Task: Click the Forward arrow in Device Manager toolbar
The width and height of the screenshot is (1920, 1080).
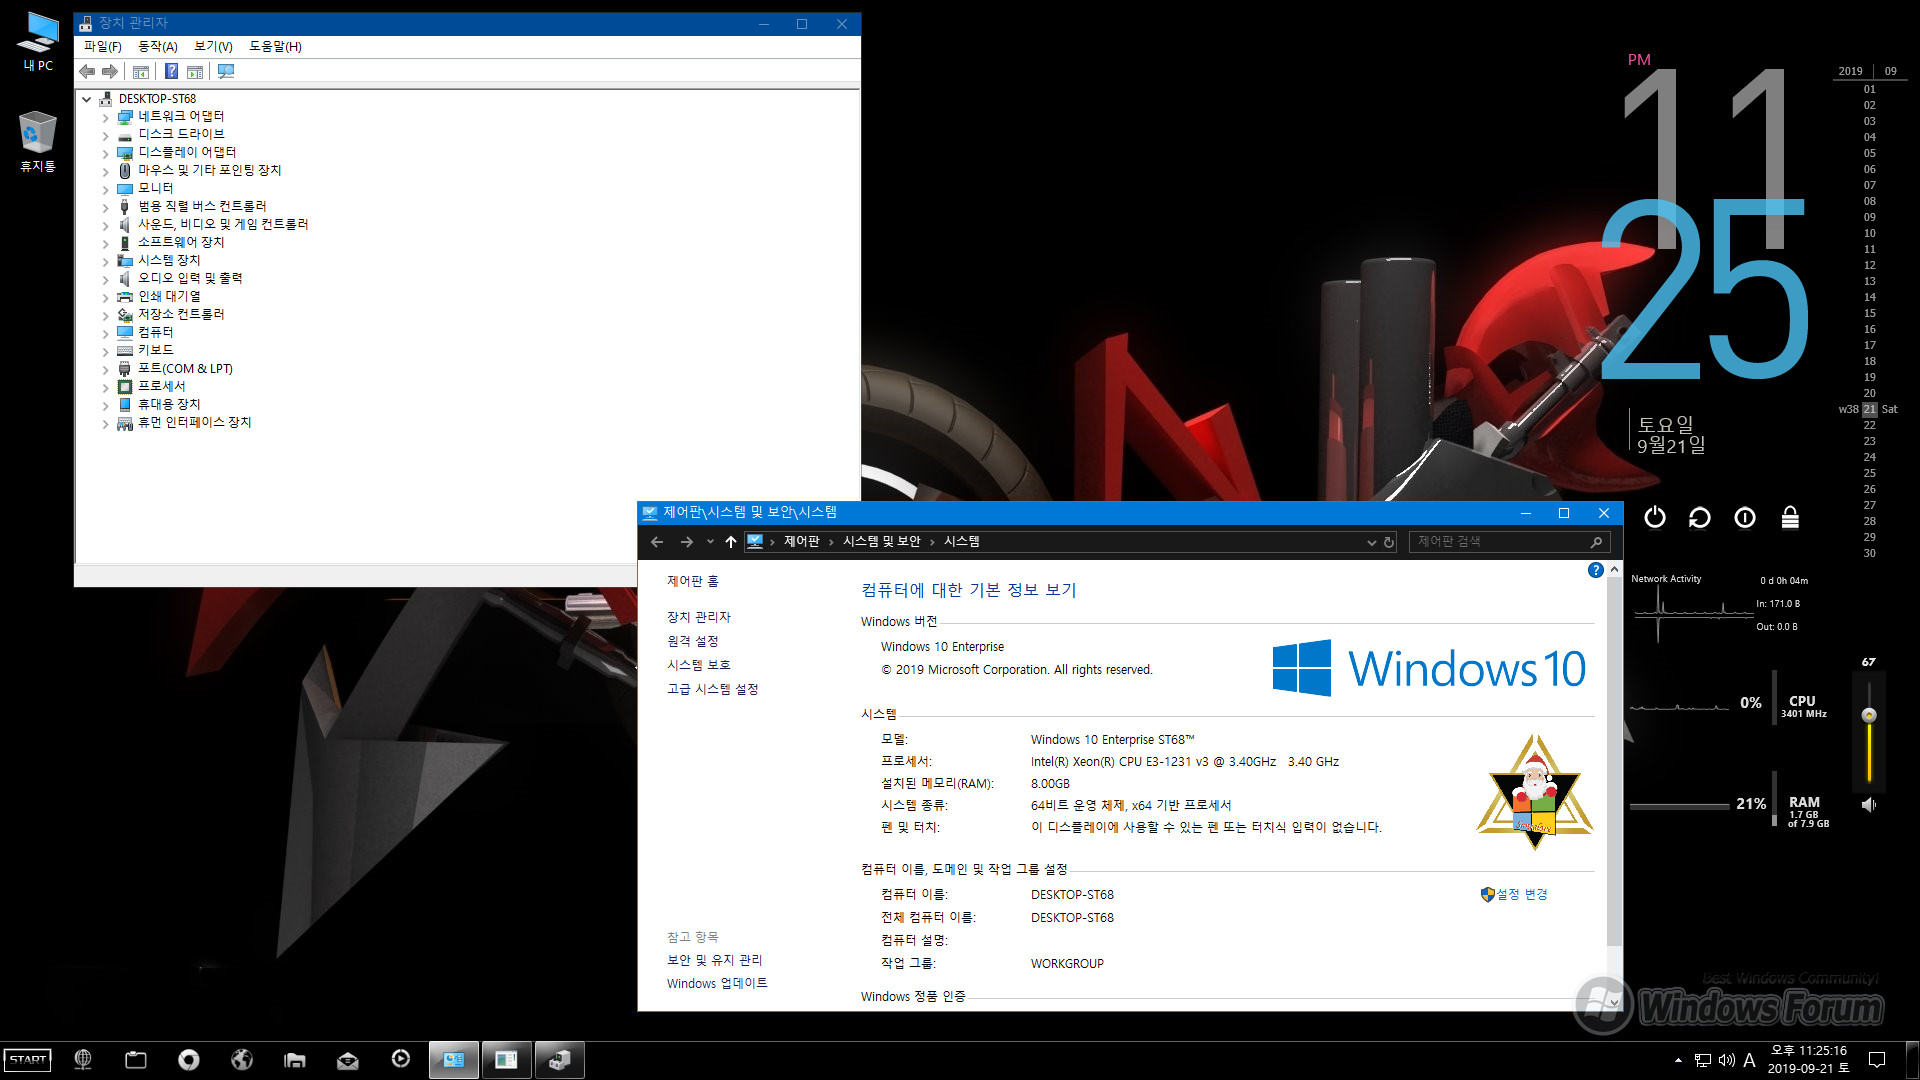Action: pos(110,71)
